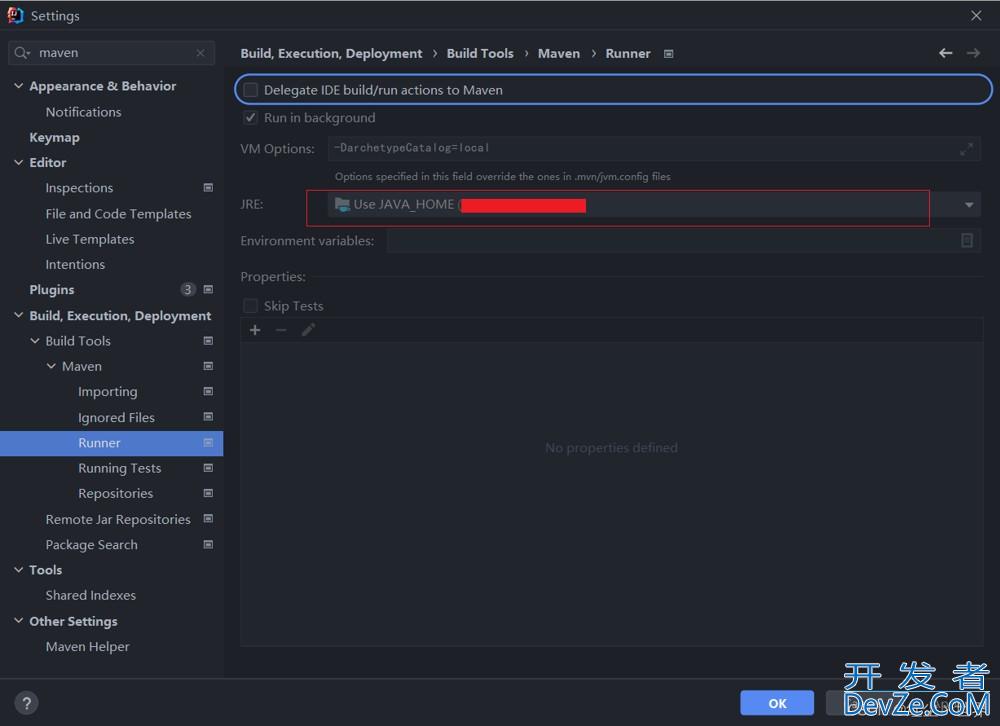Click the search magnifier icon
The height and width of the screenshot is (726, 1000).
pos(20,53)
